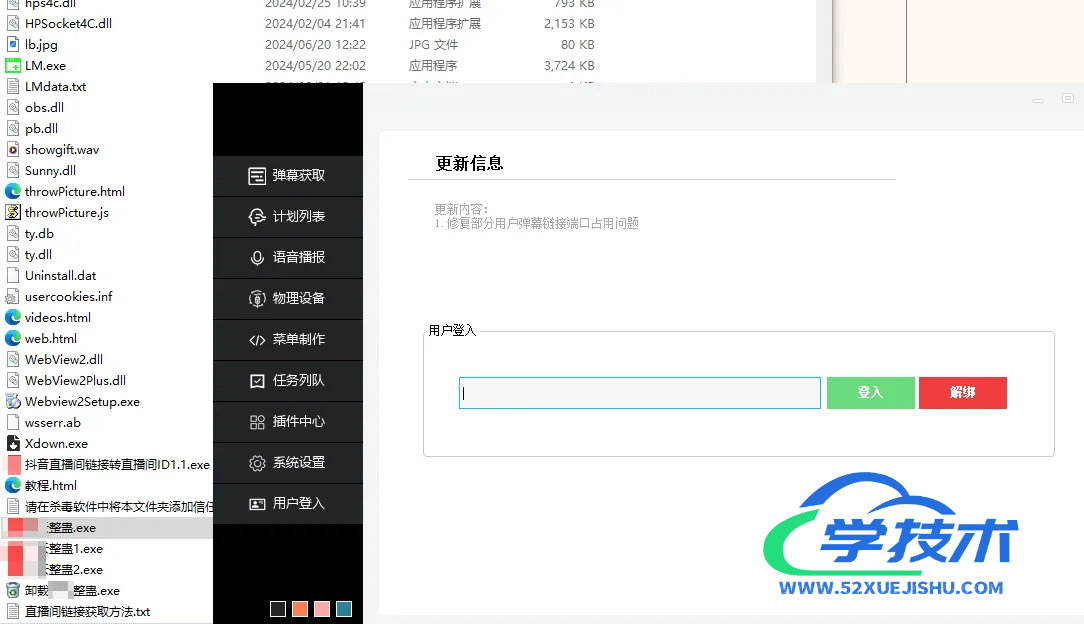Switch to the 用户登入 sidebar tab
The width and height of the screenshot is (1084, 624).
pyautogui.click(x=287, y=504)
